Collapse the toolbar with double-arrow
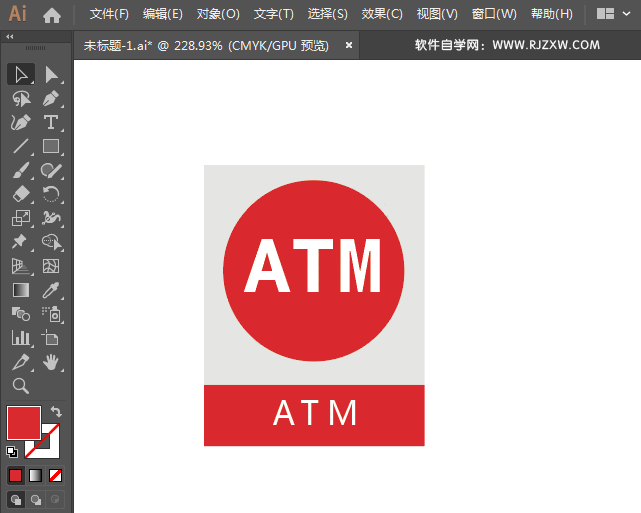The height and width of the screenshot is (513, 641). click(10, 37)
